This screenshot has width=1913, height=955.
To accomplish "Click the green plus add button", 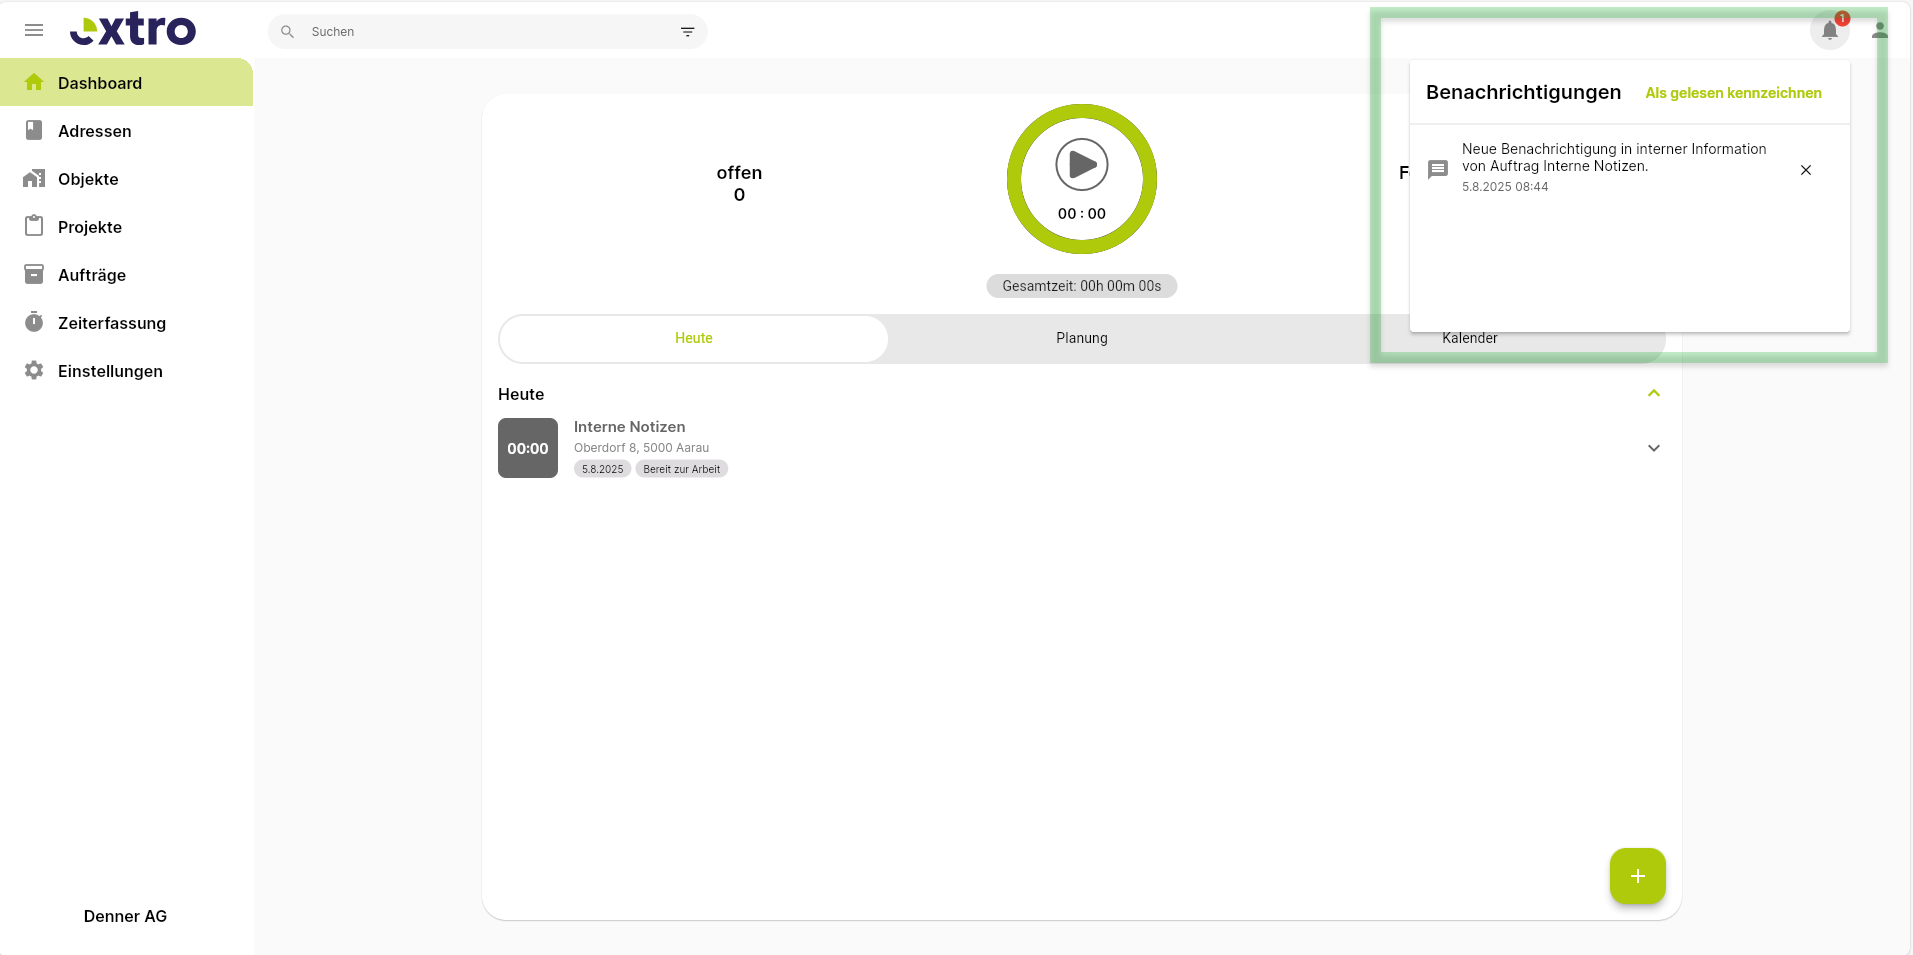I will 1638,876.
